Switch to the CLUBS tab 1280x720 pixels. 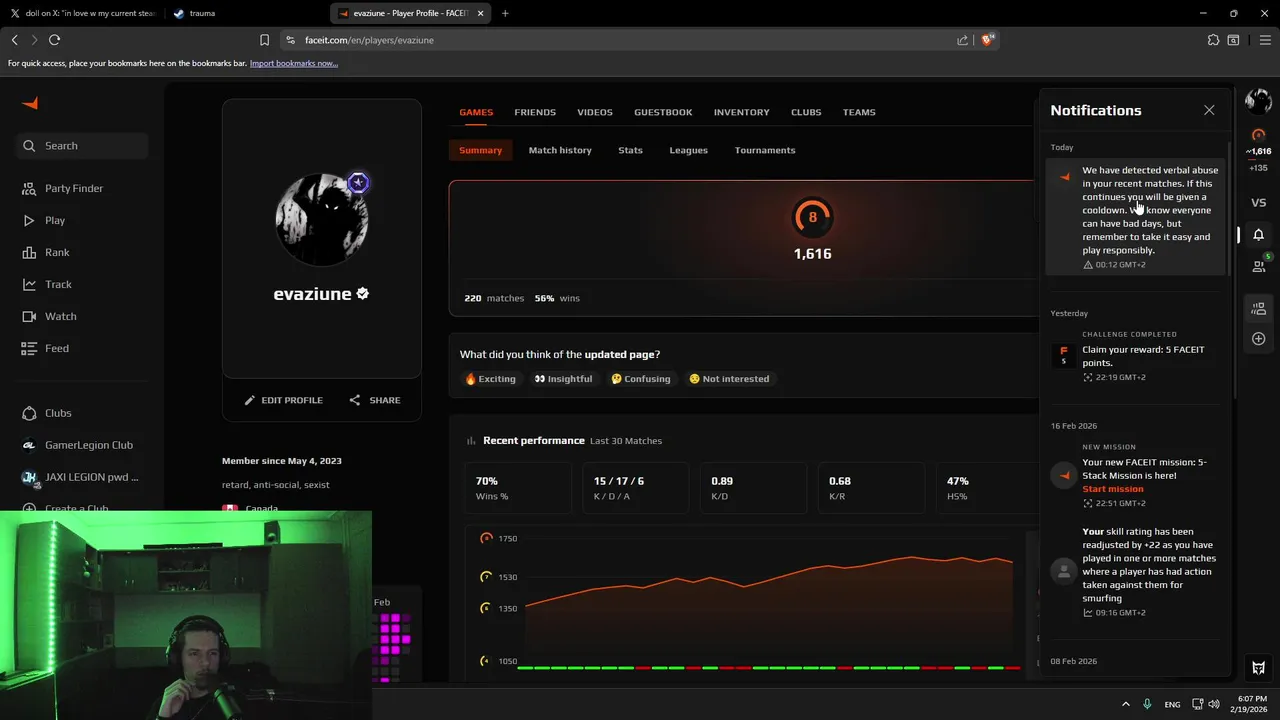[x=806, y=112]
